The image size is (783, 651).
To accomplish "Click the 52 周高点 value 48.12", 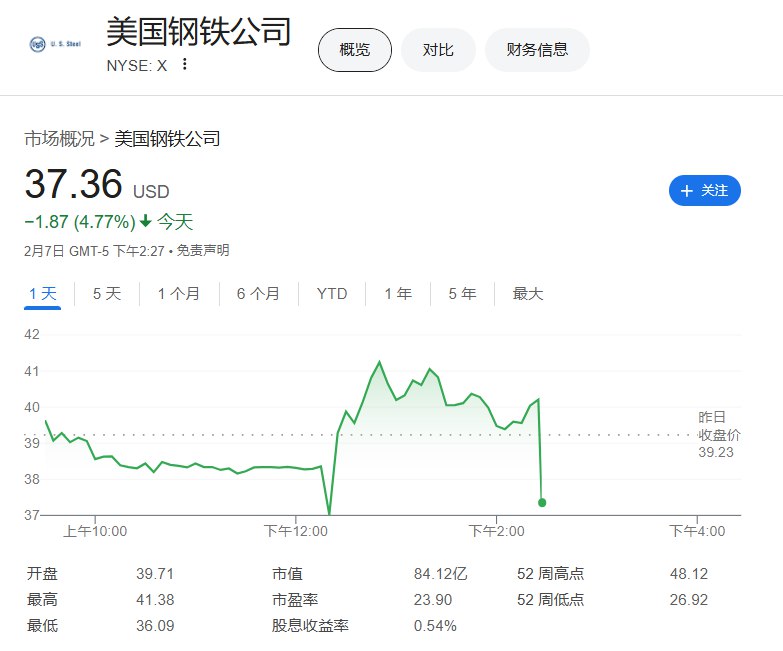I will coord(689,574).
